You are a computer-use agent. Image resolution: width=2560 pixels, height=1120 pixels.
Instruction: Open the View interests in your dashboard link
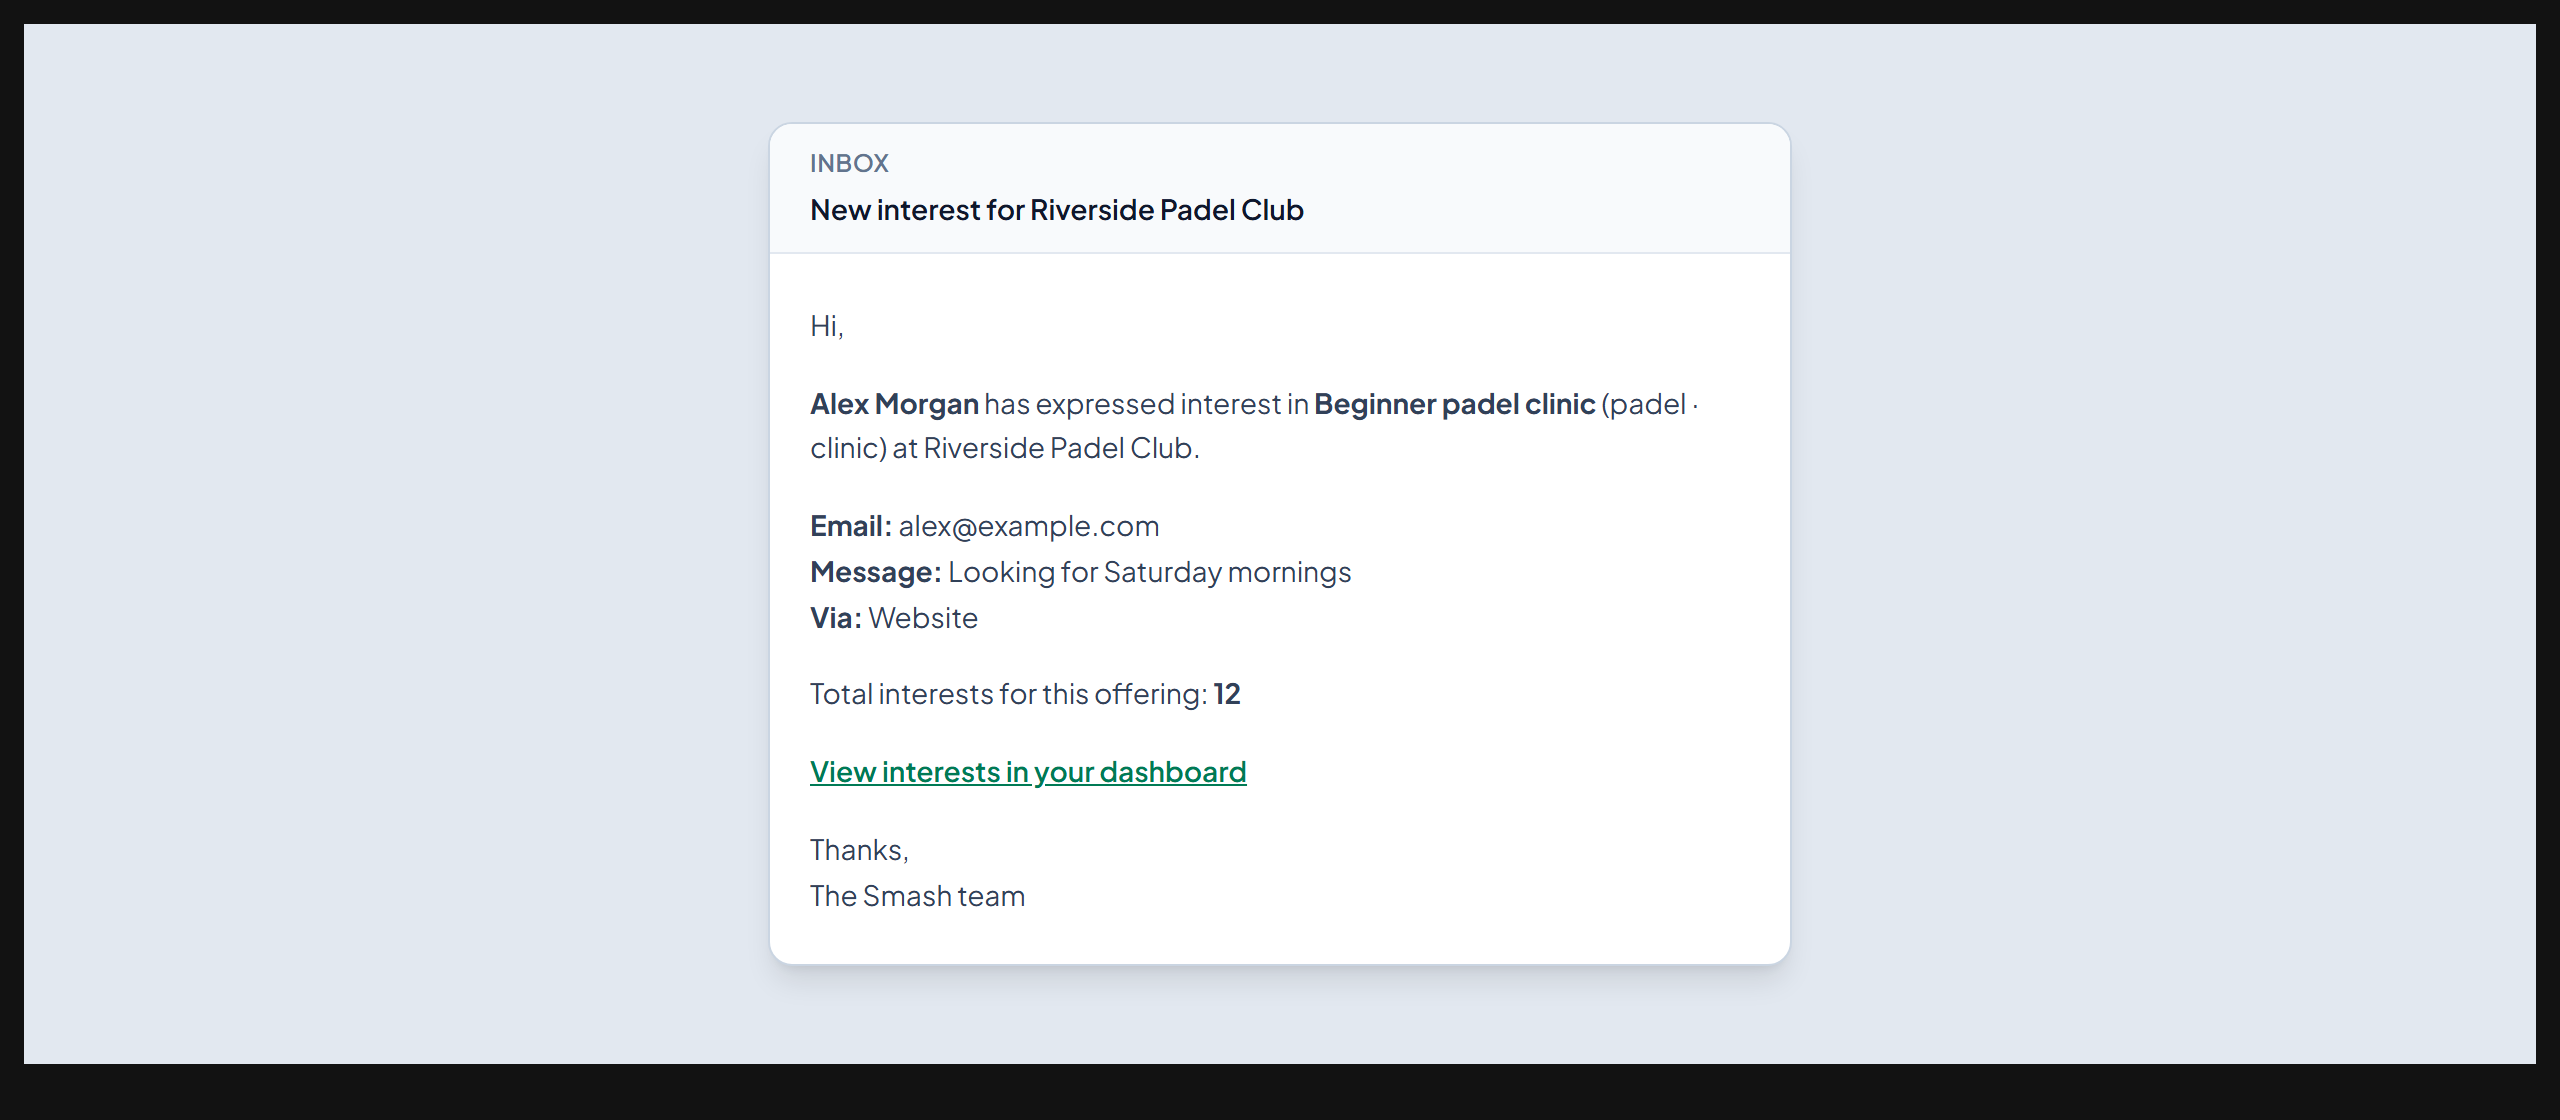pos(1028,772)
